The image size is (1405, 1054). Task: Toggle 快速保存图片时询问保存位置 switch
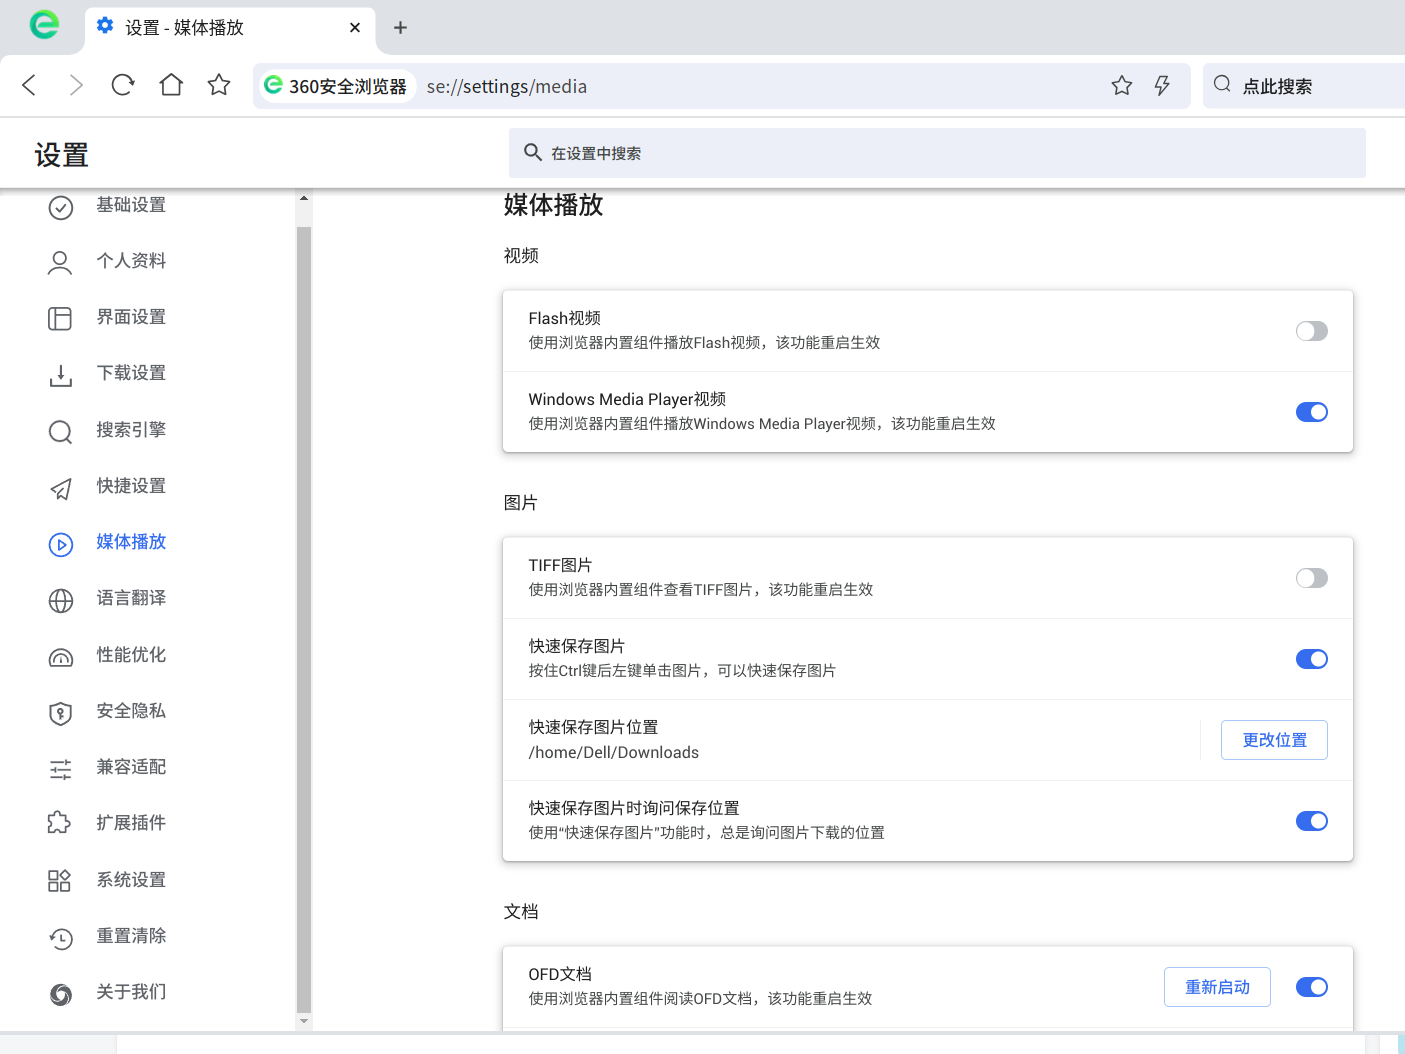coord(1311,821)
